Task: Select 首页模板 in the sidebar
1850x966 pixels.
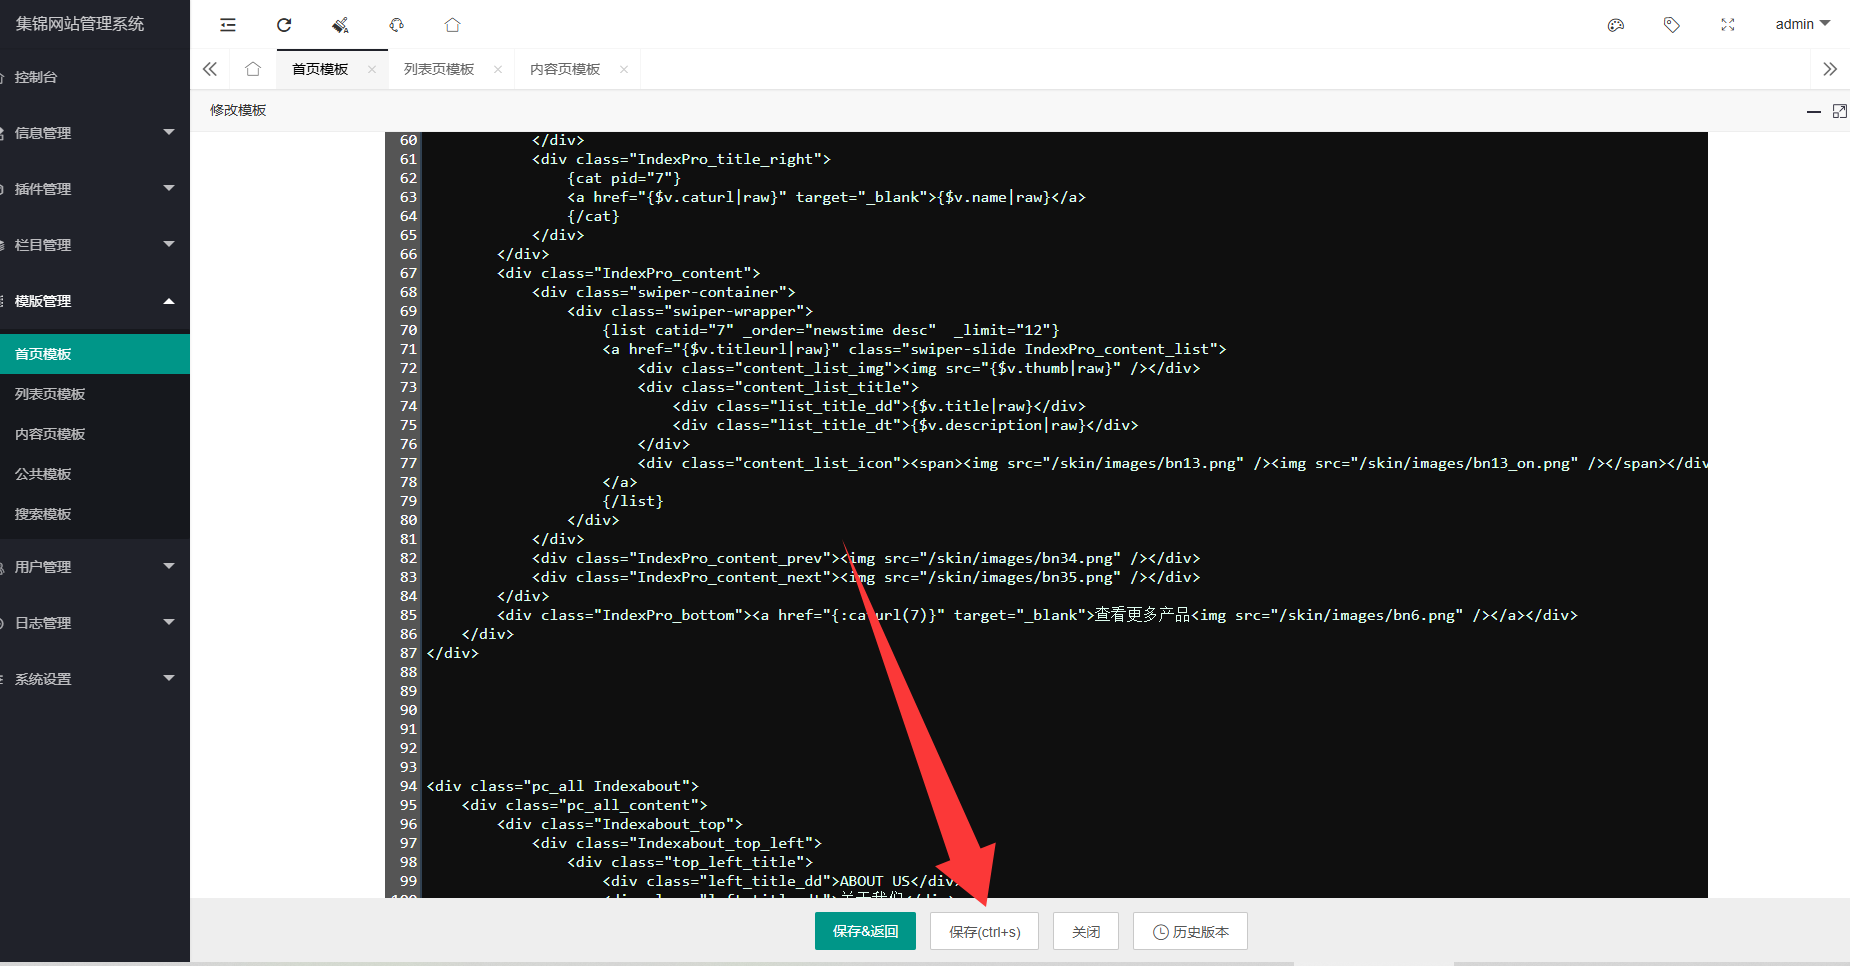Action: pyautogui.click(x=95, y=354)
